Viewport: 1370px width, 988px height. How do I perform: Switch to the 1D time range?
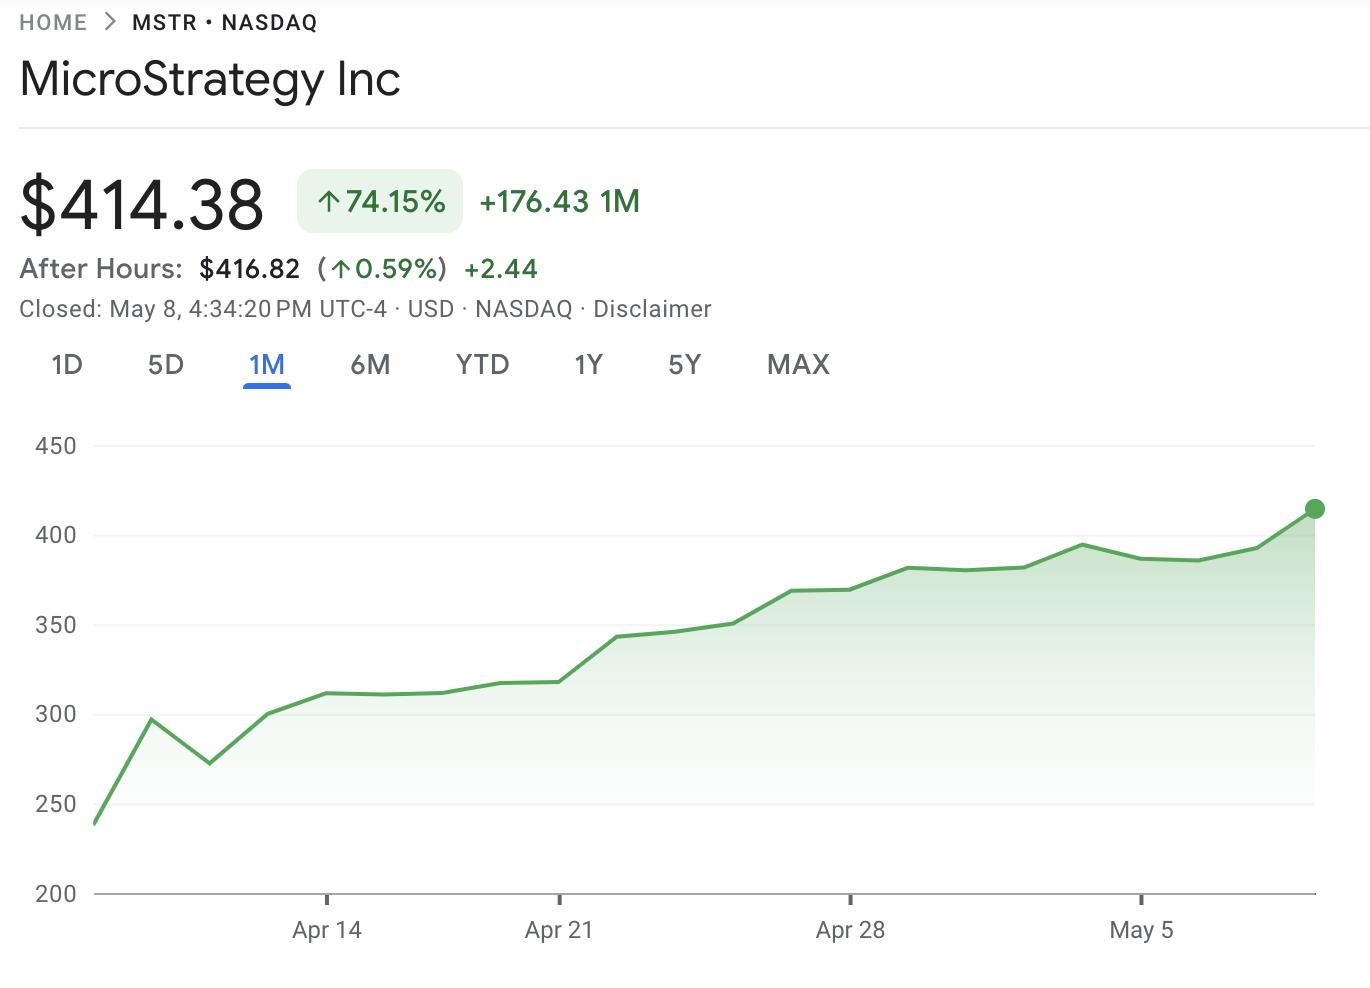click(x=67, y=365)
